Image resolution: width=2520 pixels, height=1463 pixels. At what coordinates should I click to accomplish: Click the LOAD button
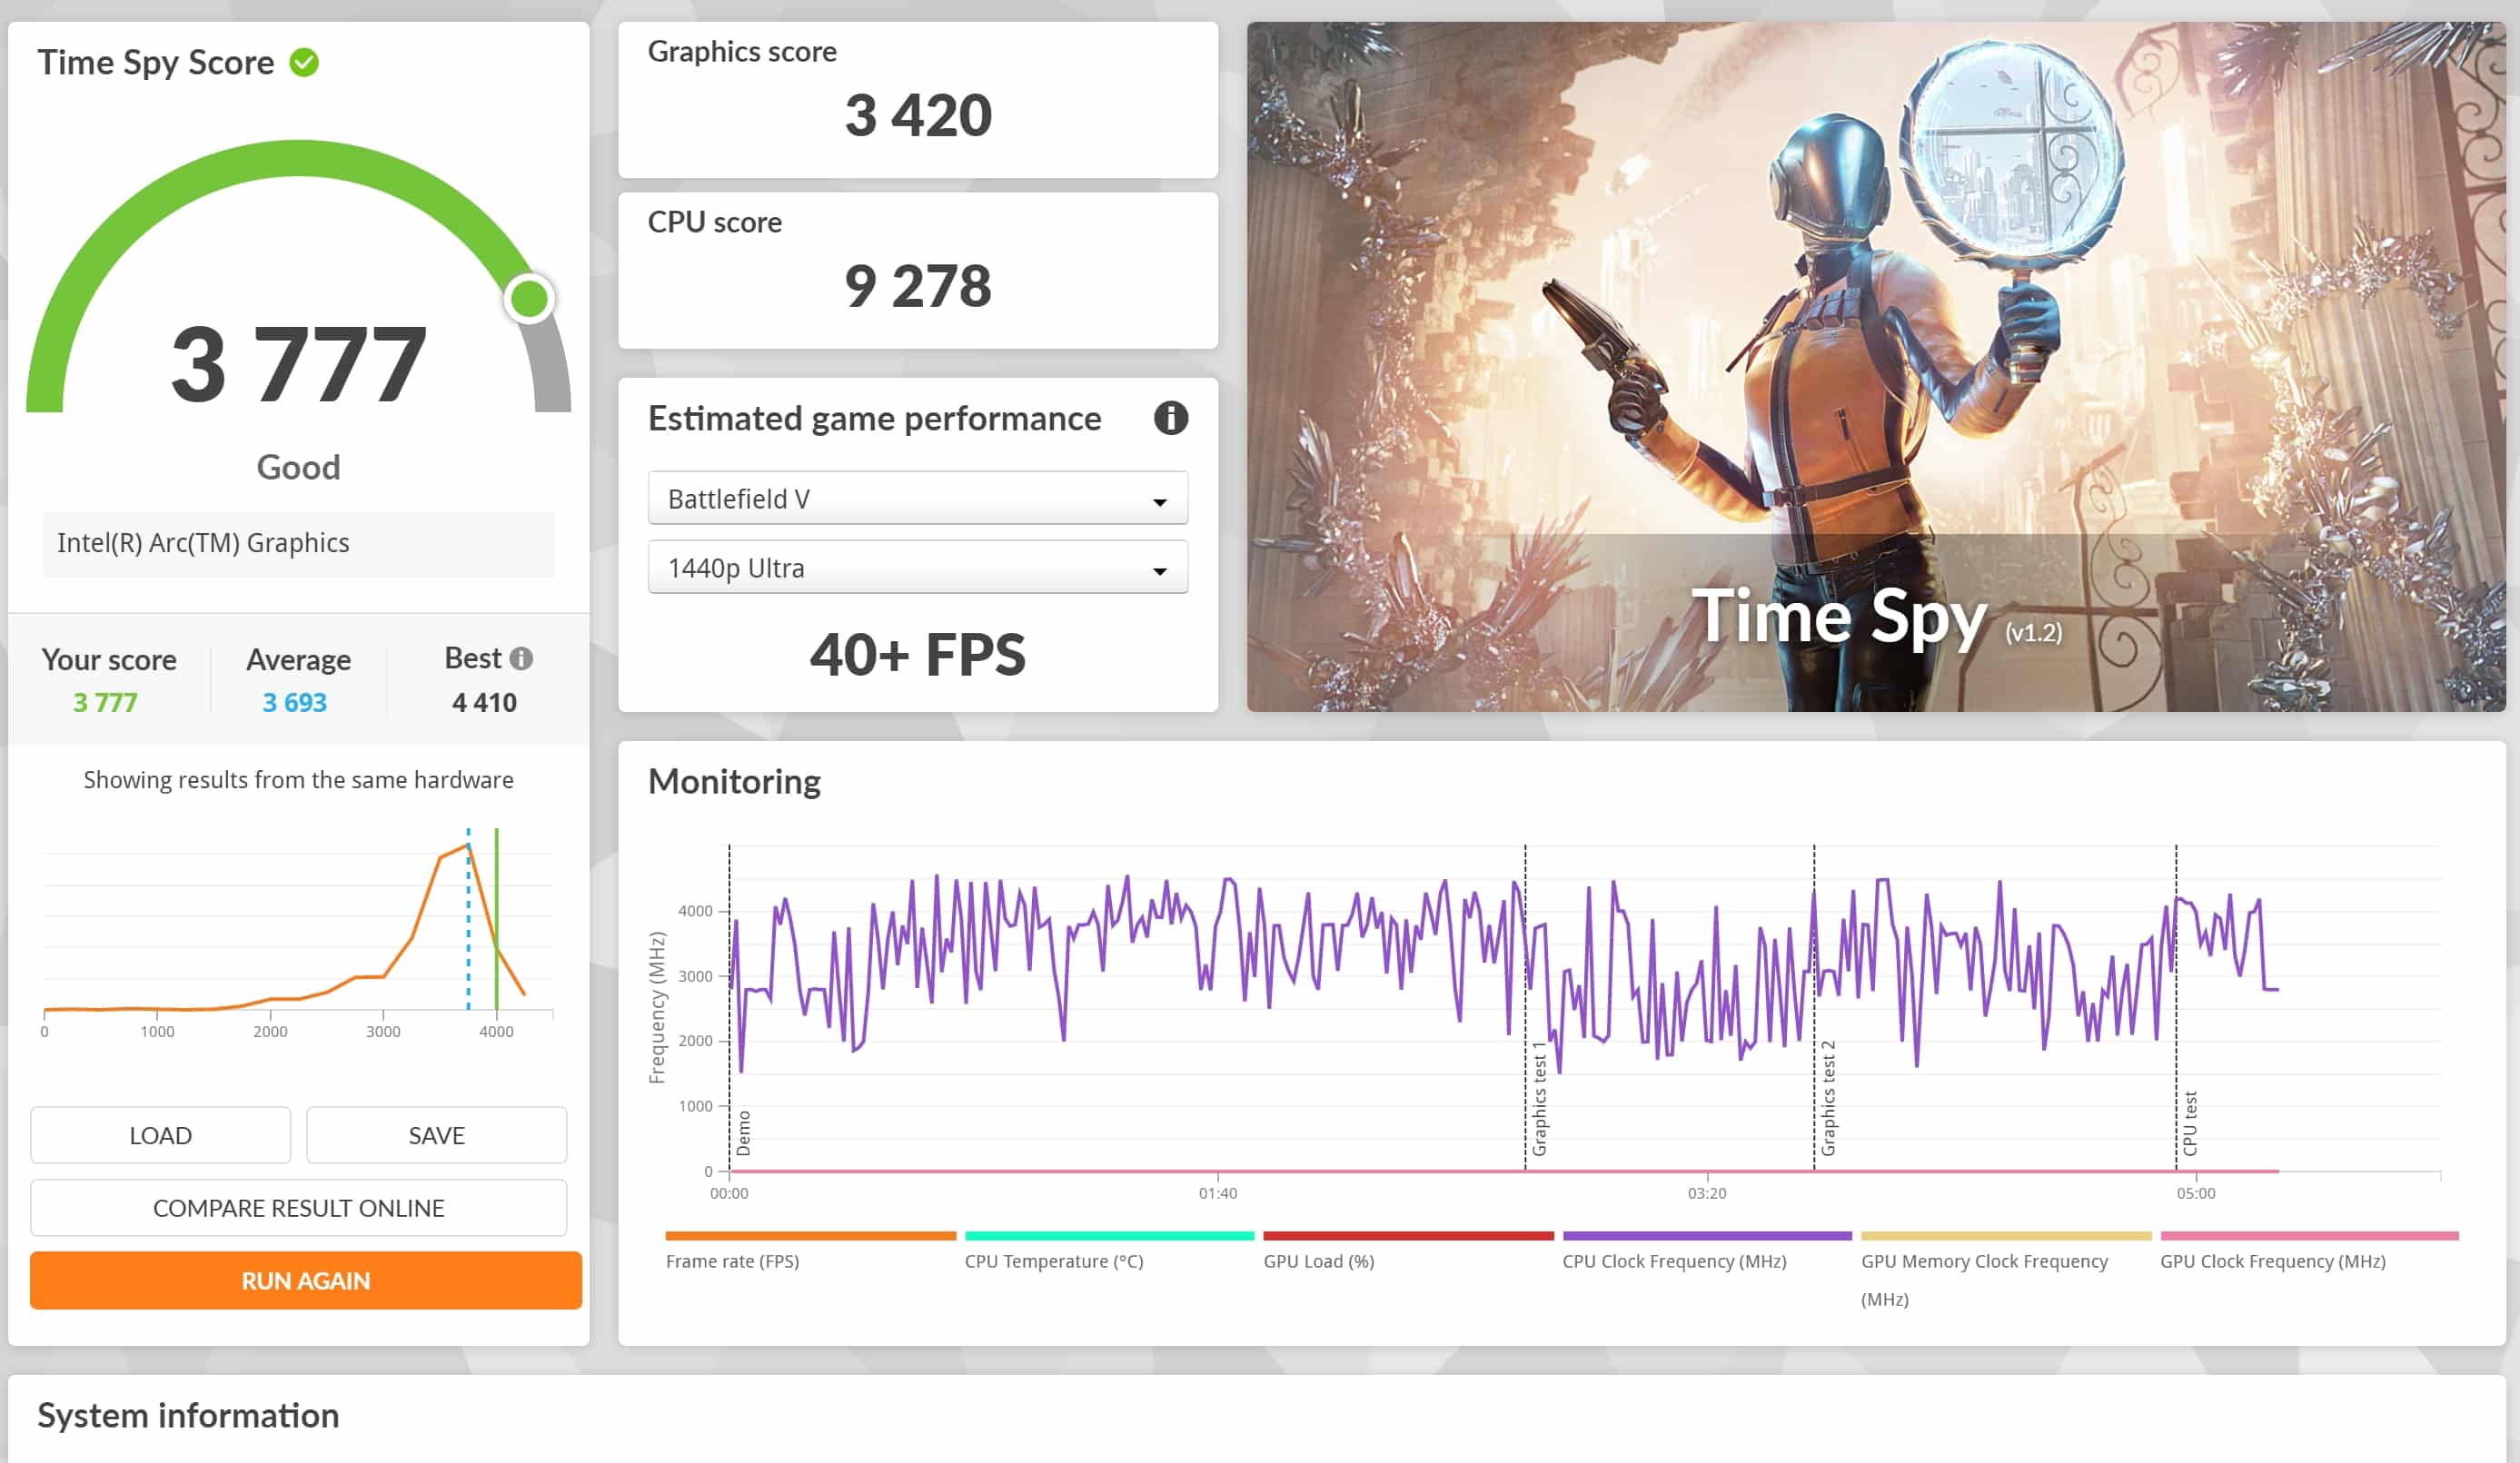click(x=160, y=1135)
